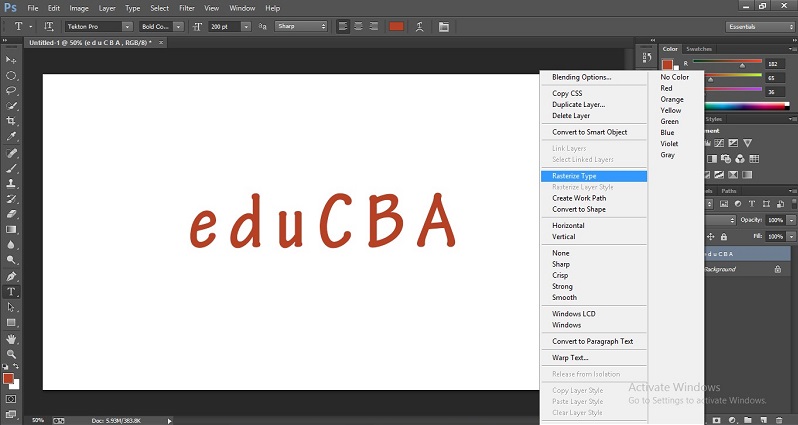
Task: Enable center text alignment
Action: coord(357,26)
